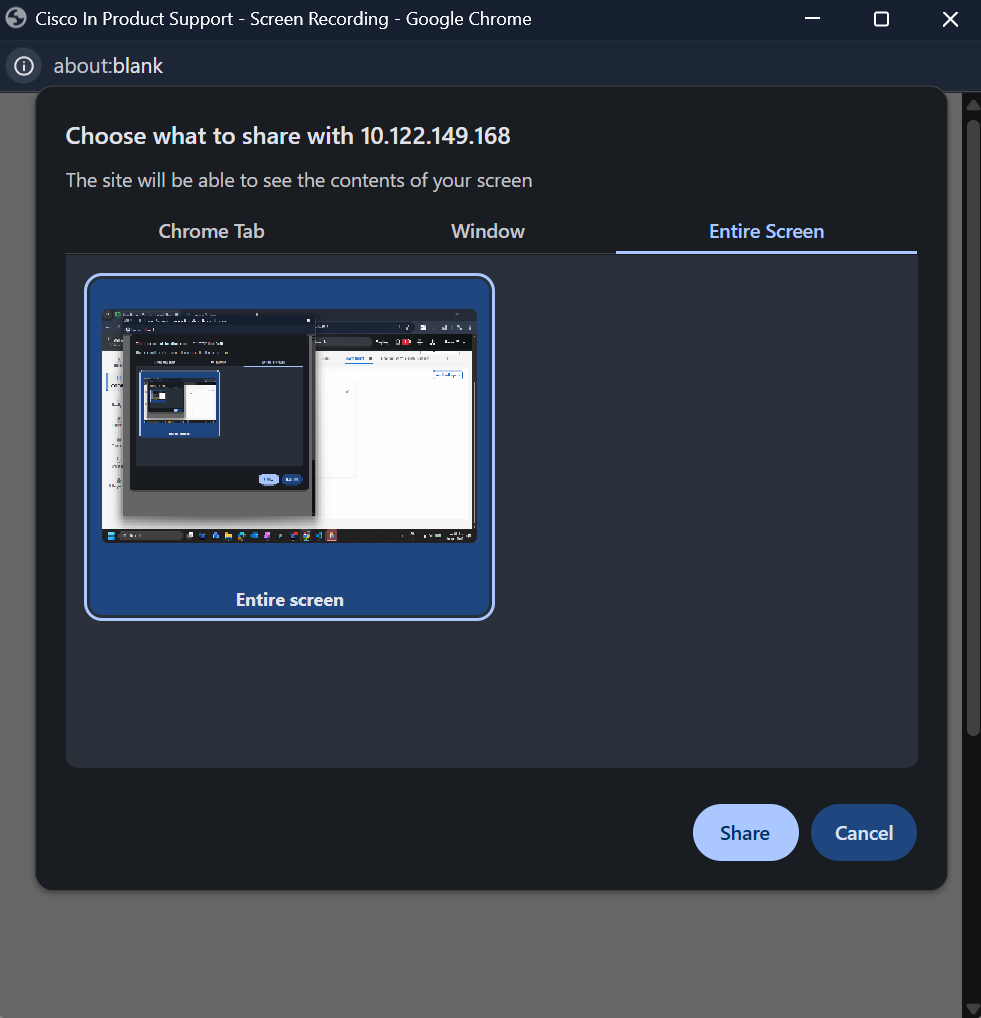Close the Cisco screen recording window
981x1018 pixels.
click(950, 19)
